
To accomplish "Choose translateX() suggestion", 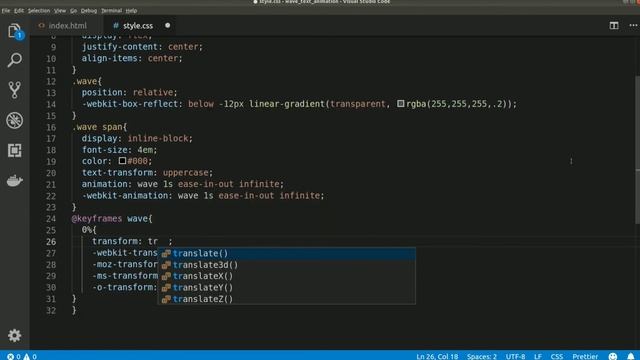I will [287, 276].
